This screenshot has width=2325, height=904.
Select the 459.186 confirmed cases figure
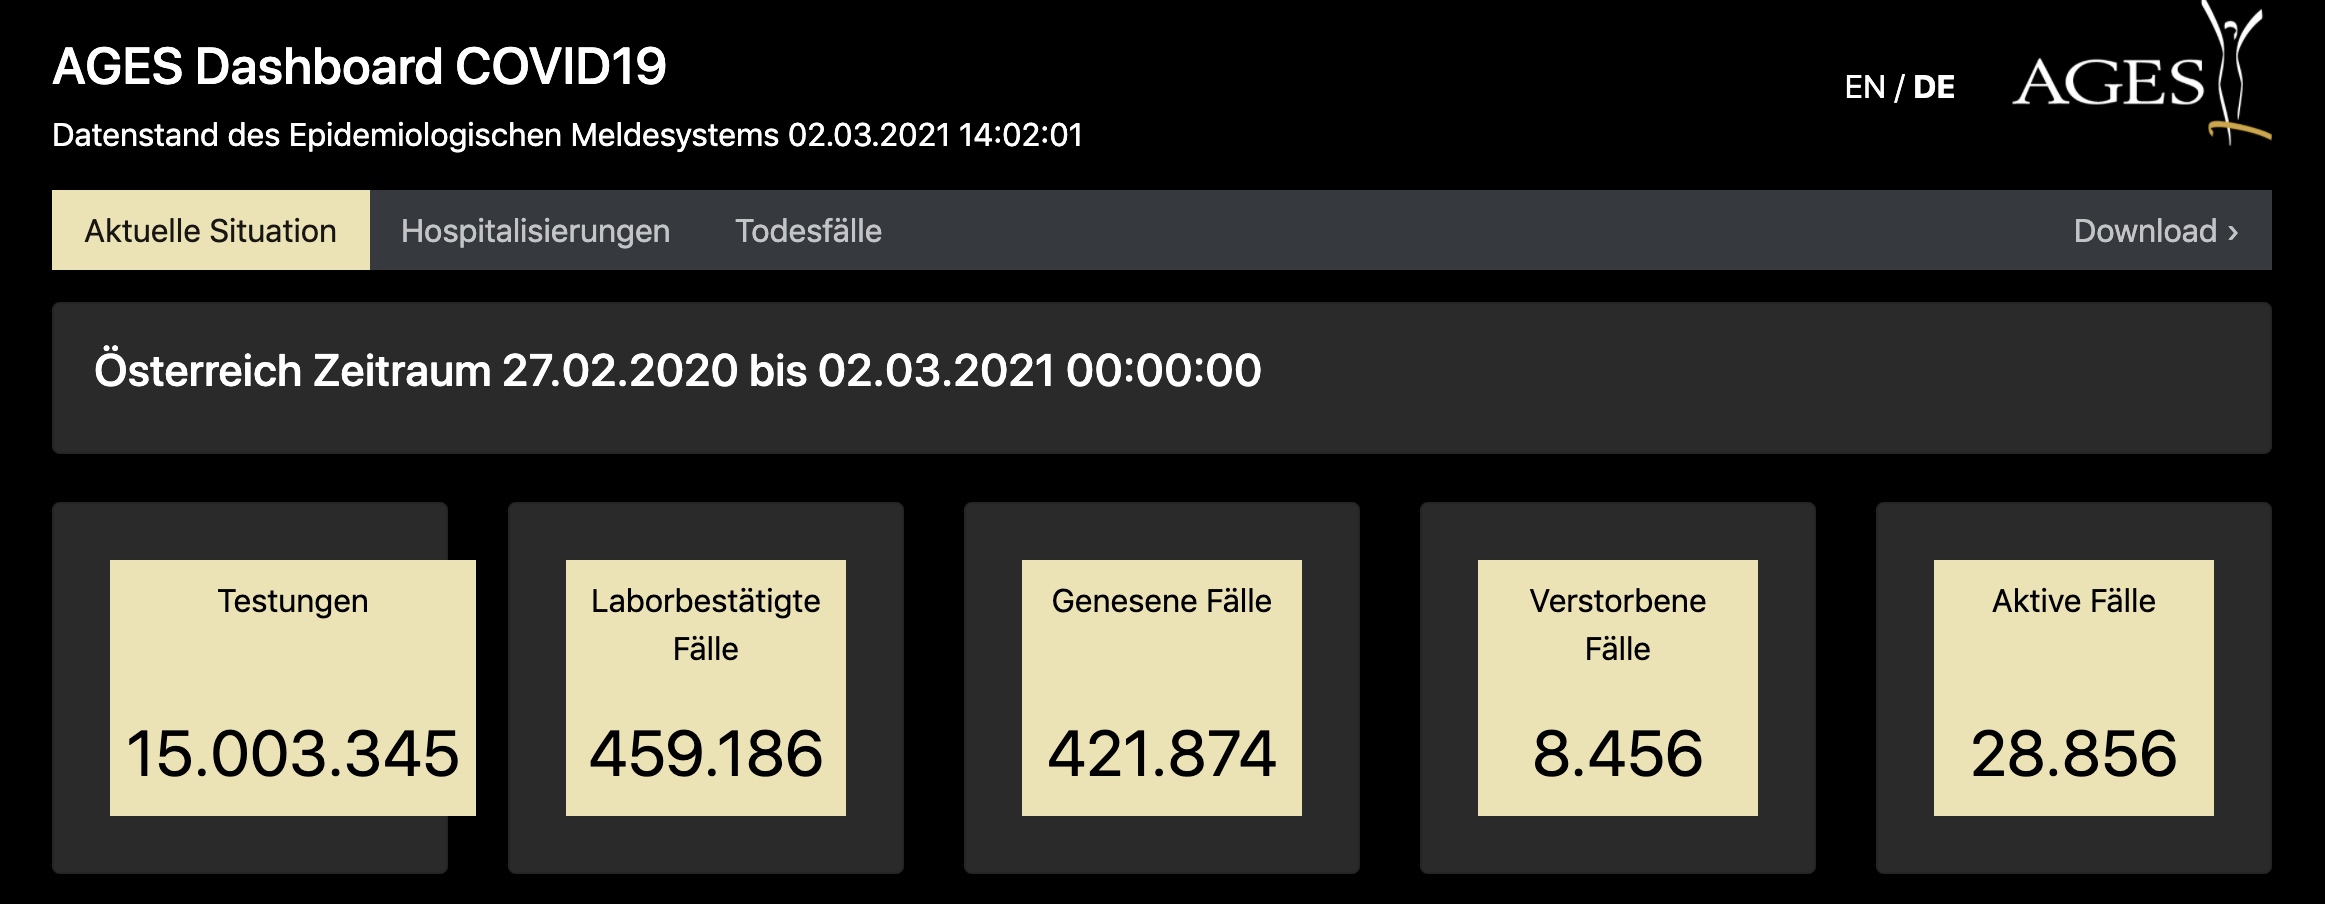pos(705,753)
